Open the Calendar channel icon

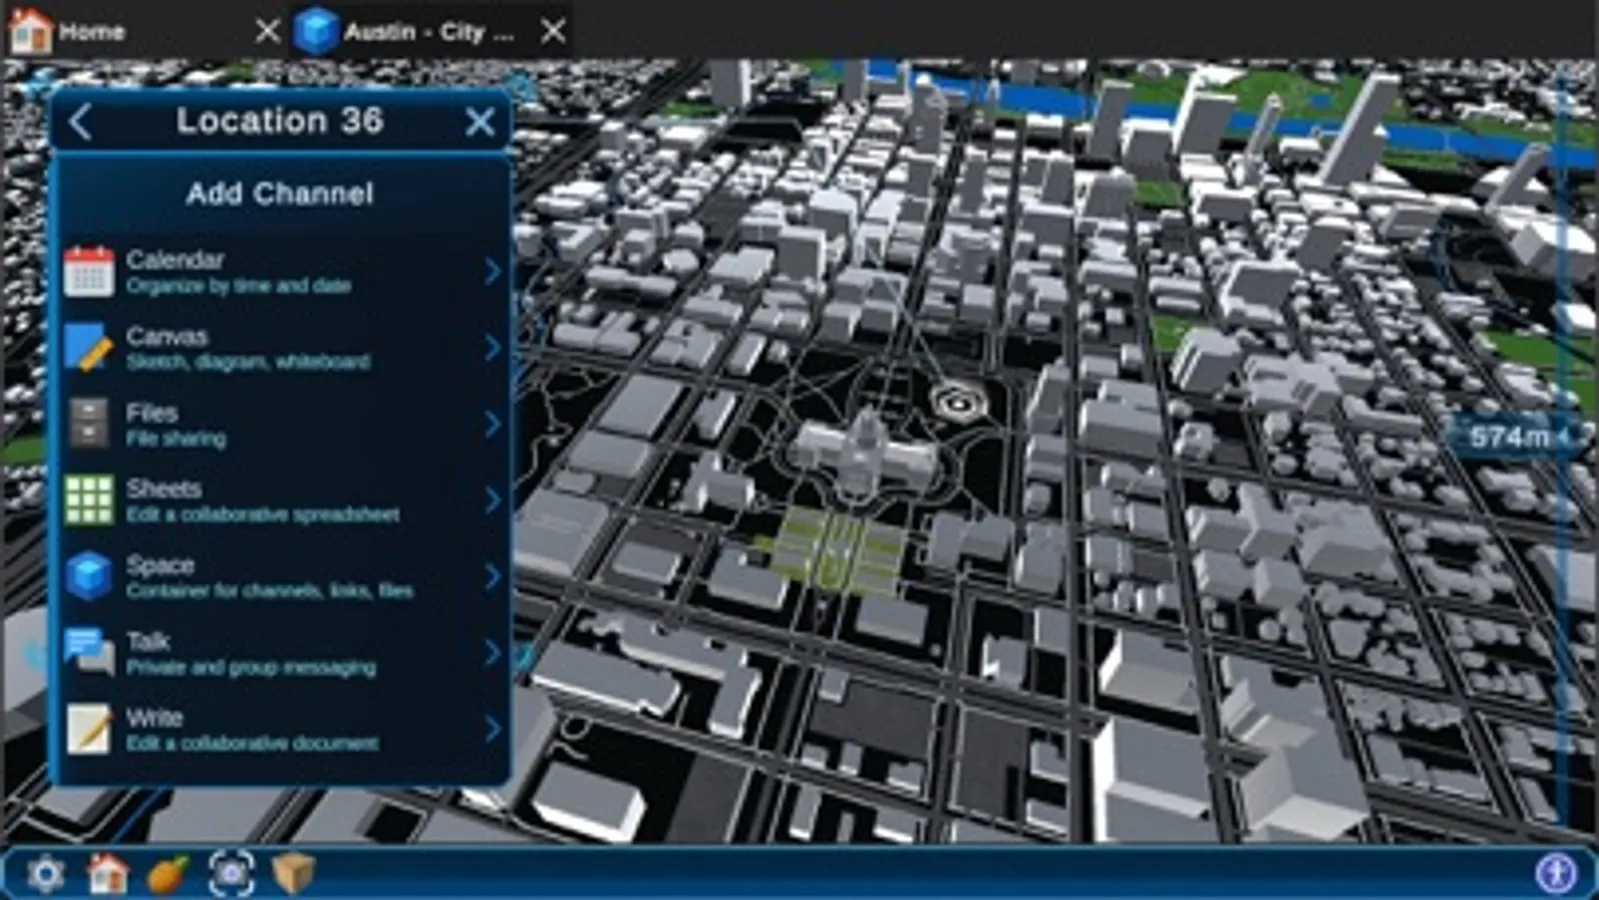[89, 271]
